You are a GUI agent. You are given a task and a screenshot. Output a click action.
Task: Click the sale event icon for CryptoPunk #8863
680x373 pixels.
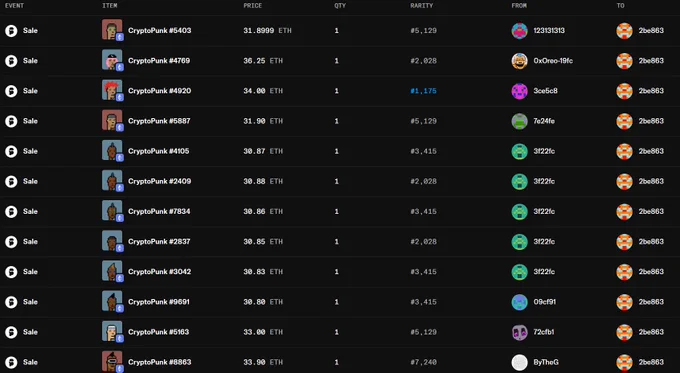tap(11, 362)
